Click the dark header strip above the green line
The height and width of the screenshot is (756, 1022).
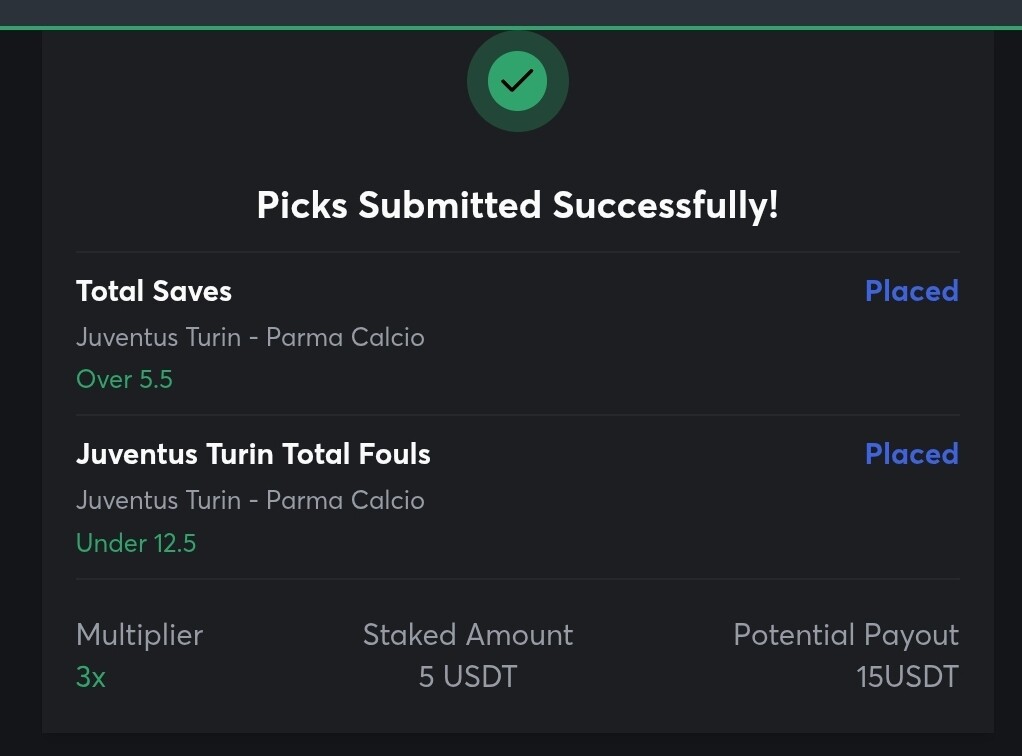coord(511,13)
